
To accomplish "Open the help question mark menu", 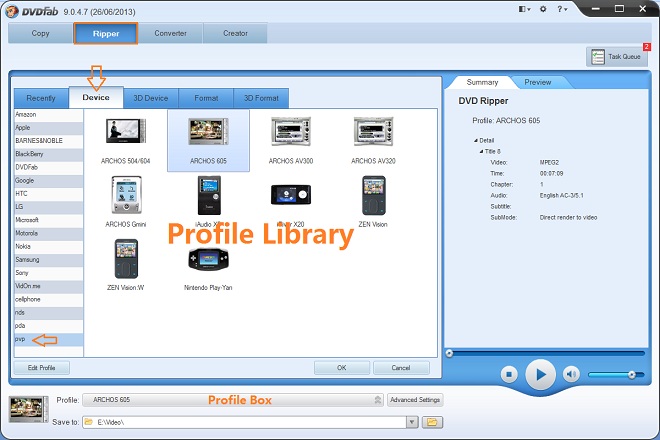I will tap(562, 9).
